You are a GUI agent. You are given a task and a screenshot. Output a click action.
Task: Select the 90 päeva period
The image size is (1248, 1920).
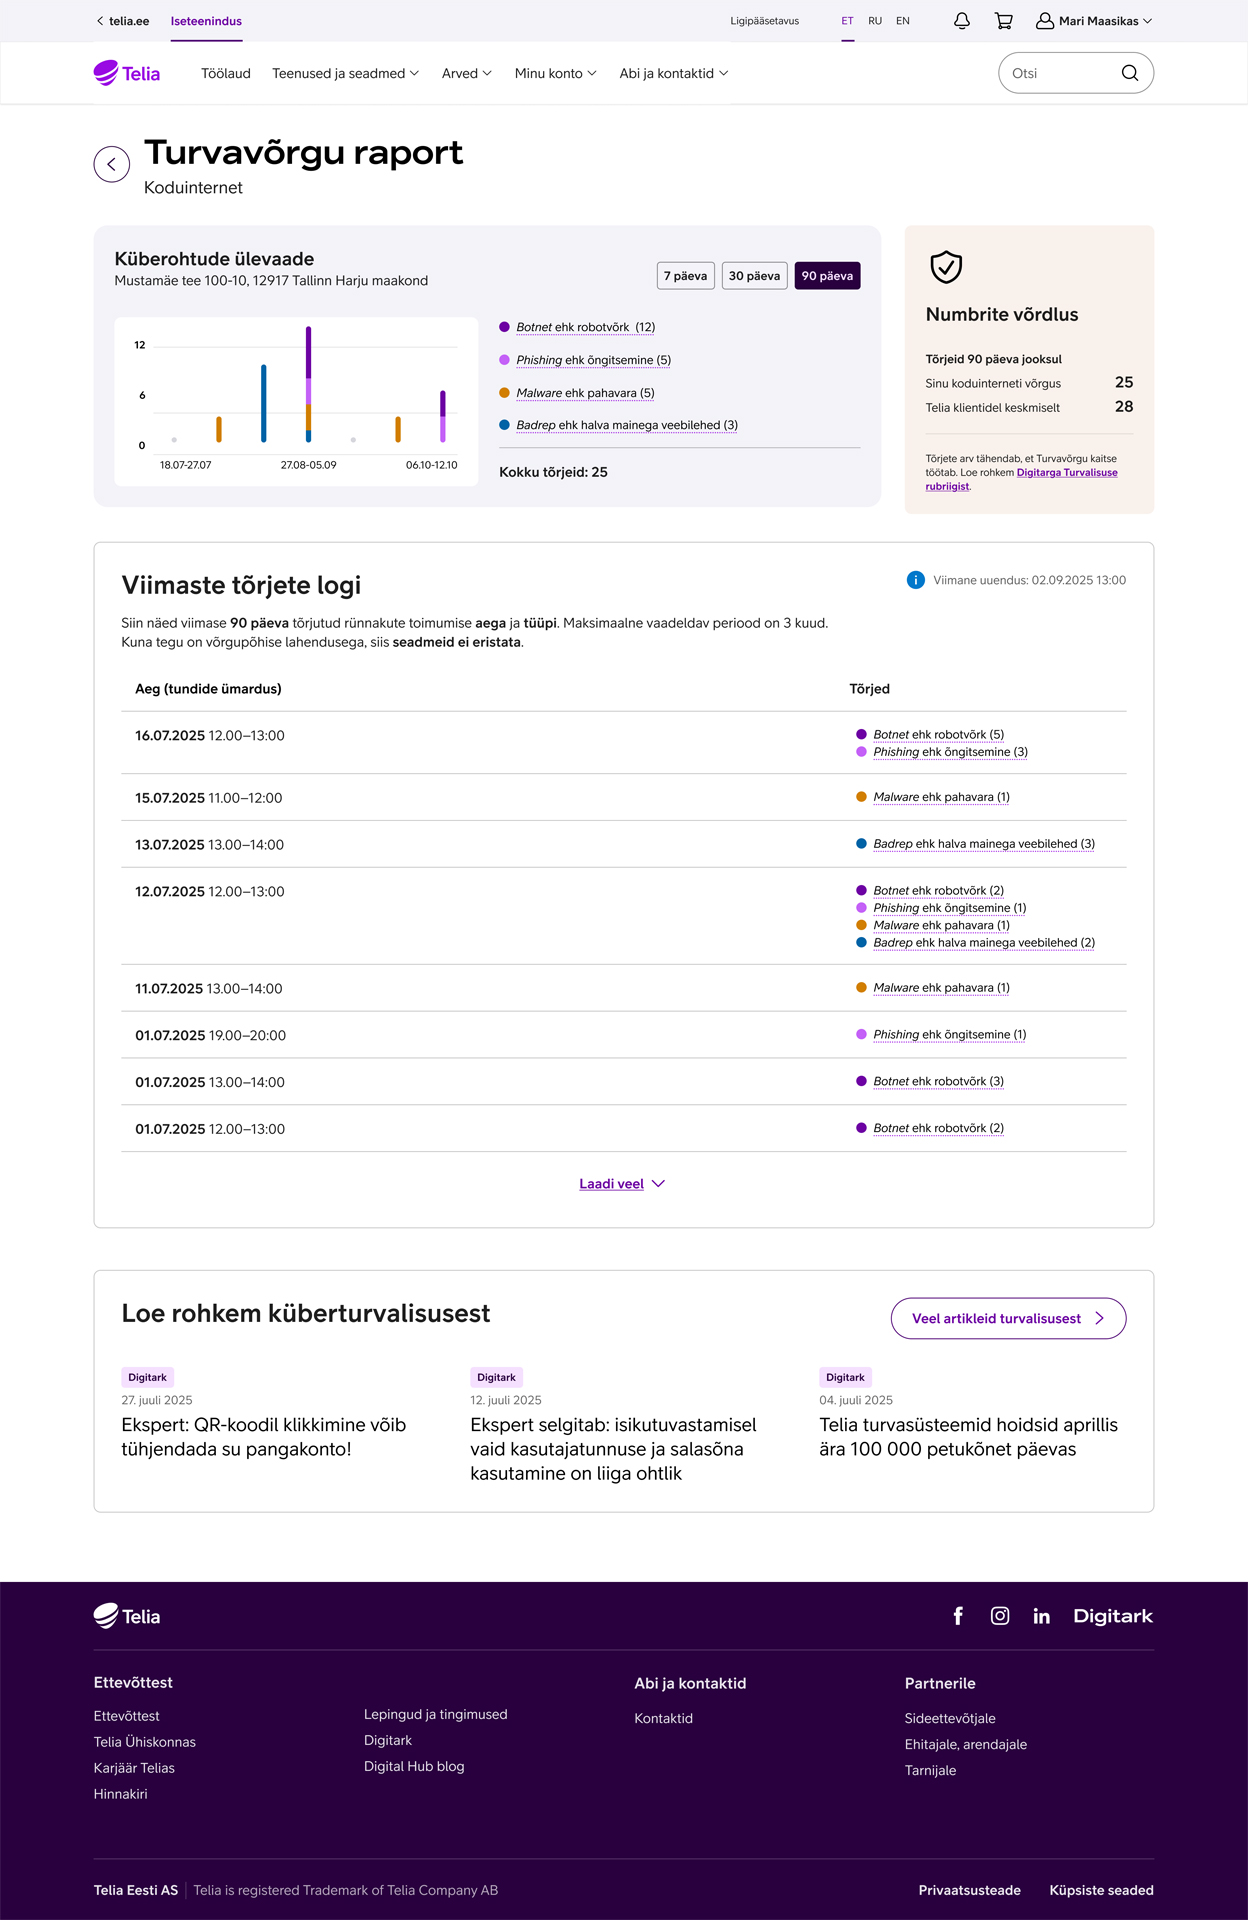coord(827,276)
